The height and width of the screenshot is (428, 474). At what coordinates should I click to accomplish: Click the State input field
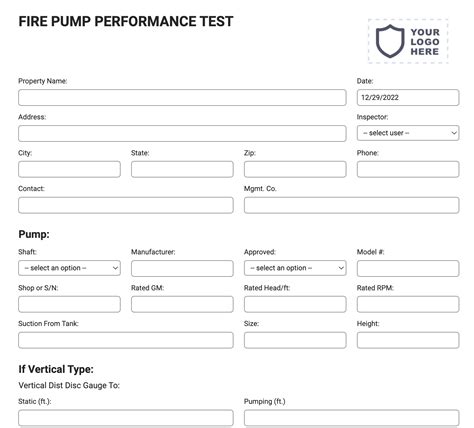click(x=182, y=169)
